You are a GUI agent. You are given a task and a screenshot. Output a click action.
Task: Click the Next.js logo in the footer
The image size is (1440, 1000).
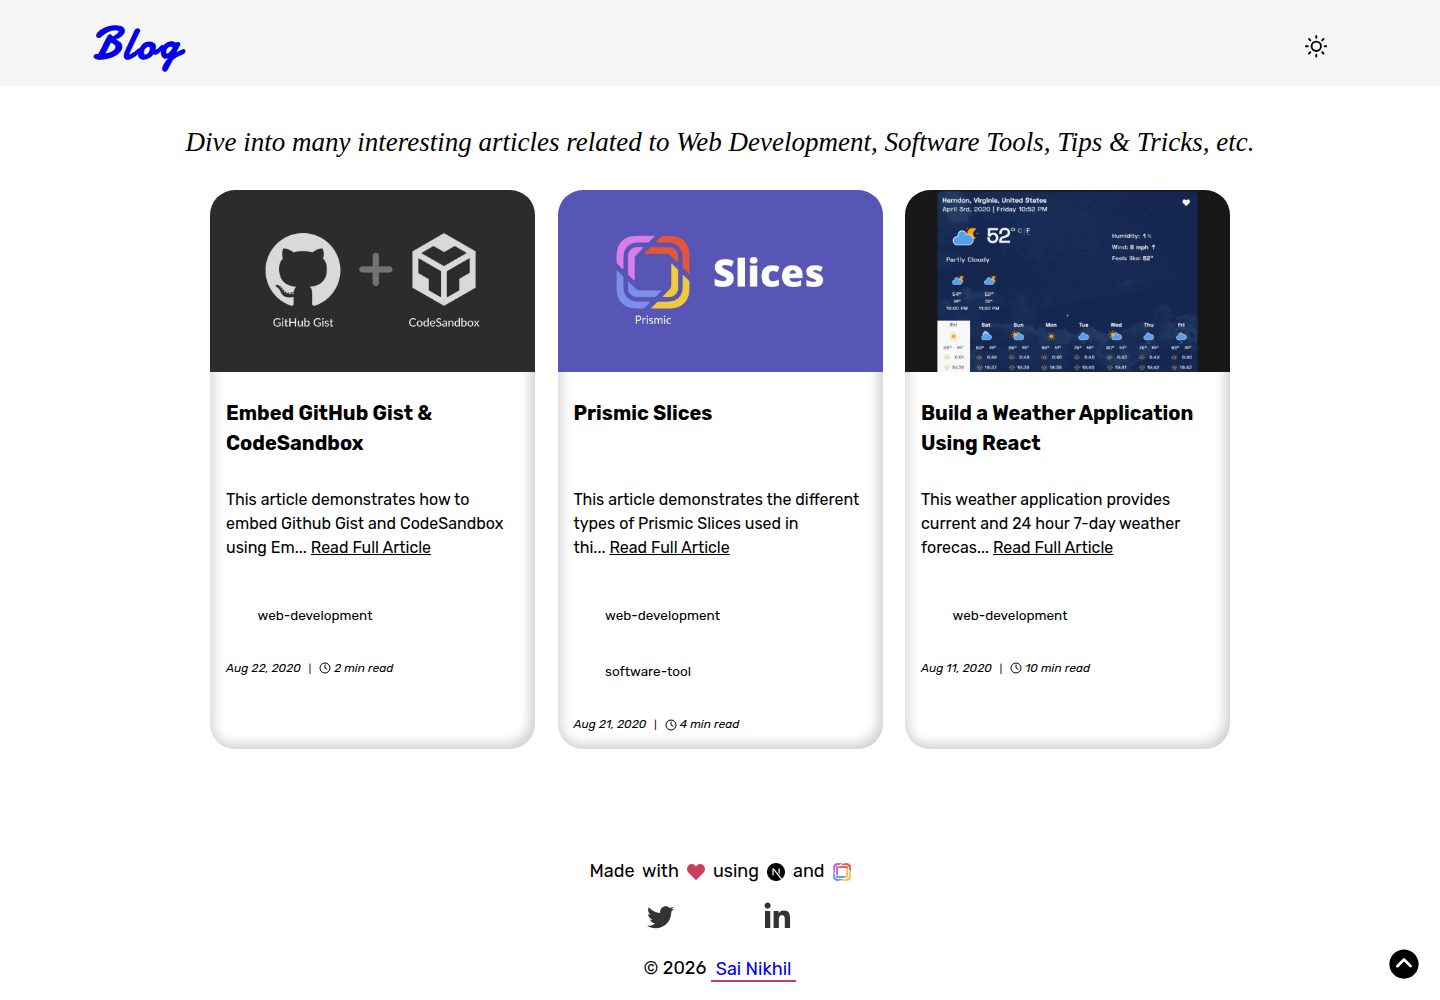point(776,872)
